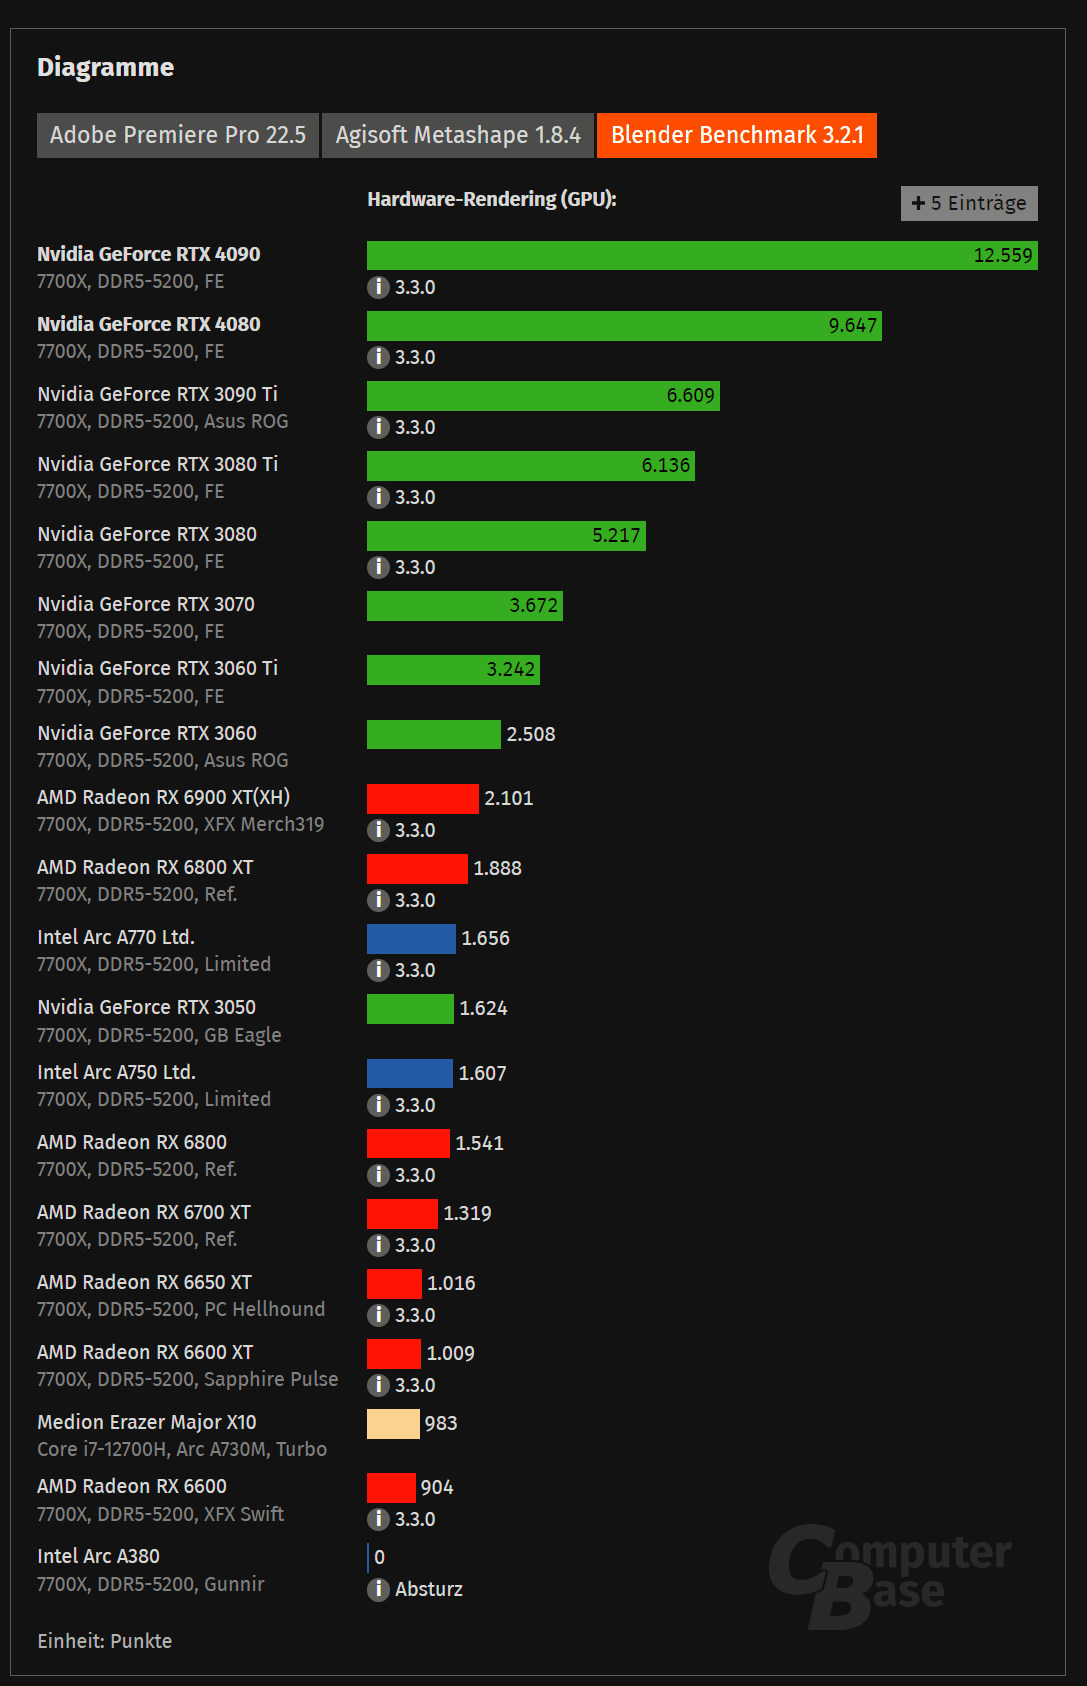The width and height of the screenshot is (1087, 1686).
Task: Click 'Core i7-12700H, Arc A730M, Turbo' subtitle
Action: click(x=182, y=1449)
